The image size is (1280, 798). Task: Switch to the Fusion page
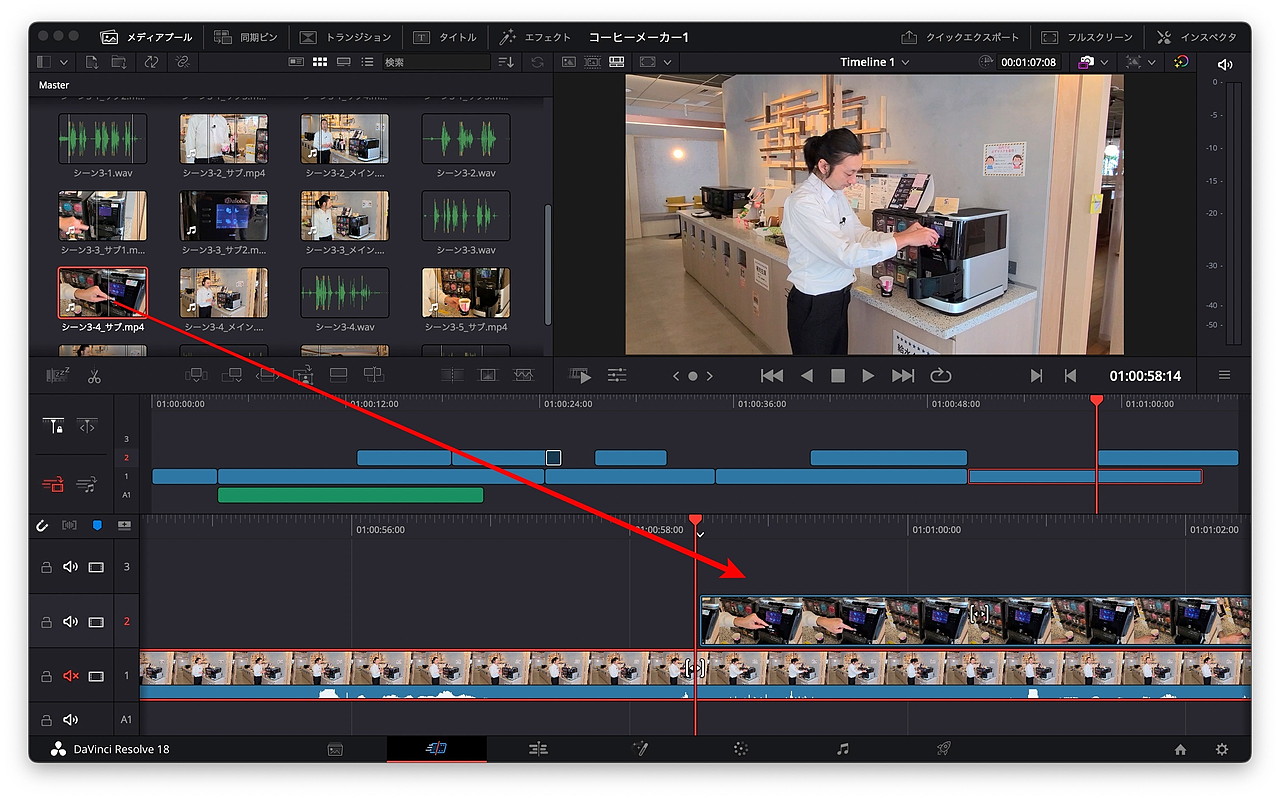(x=640, y=749)
